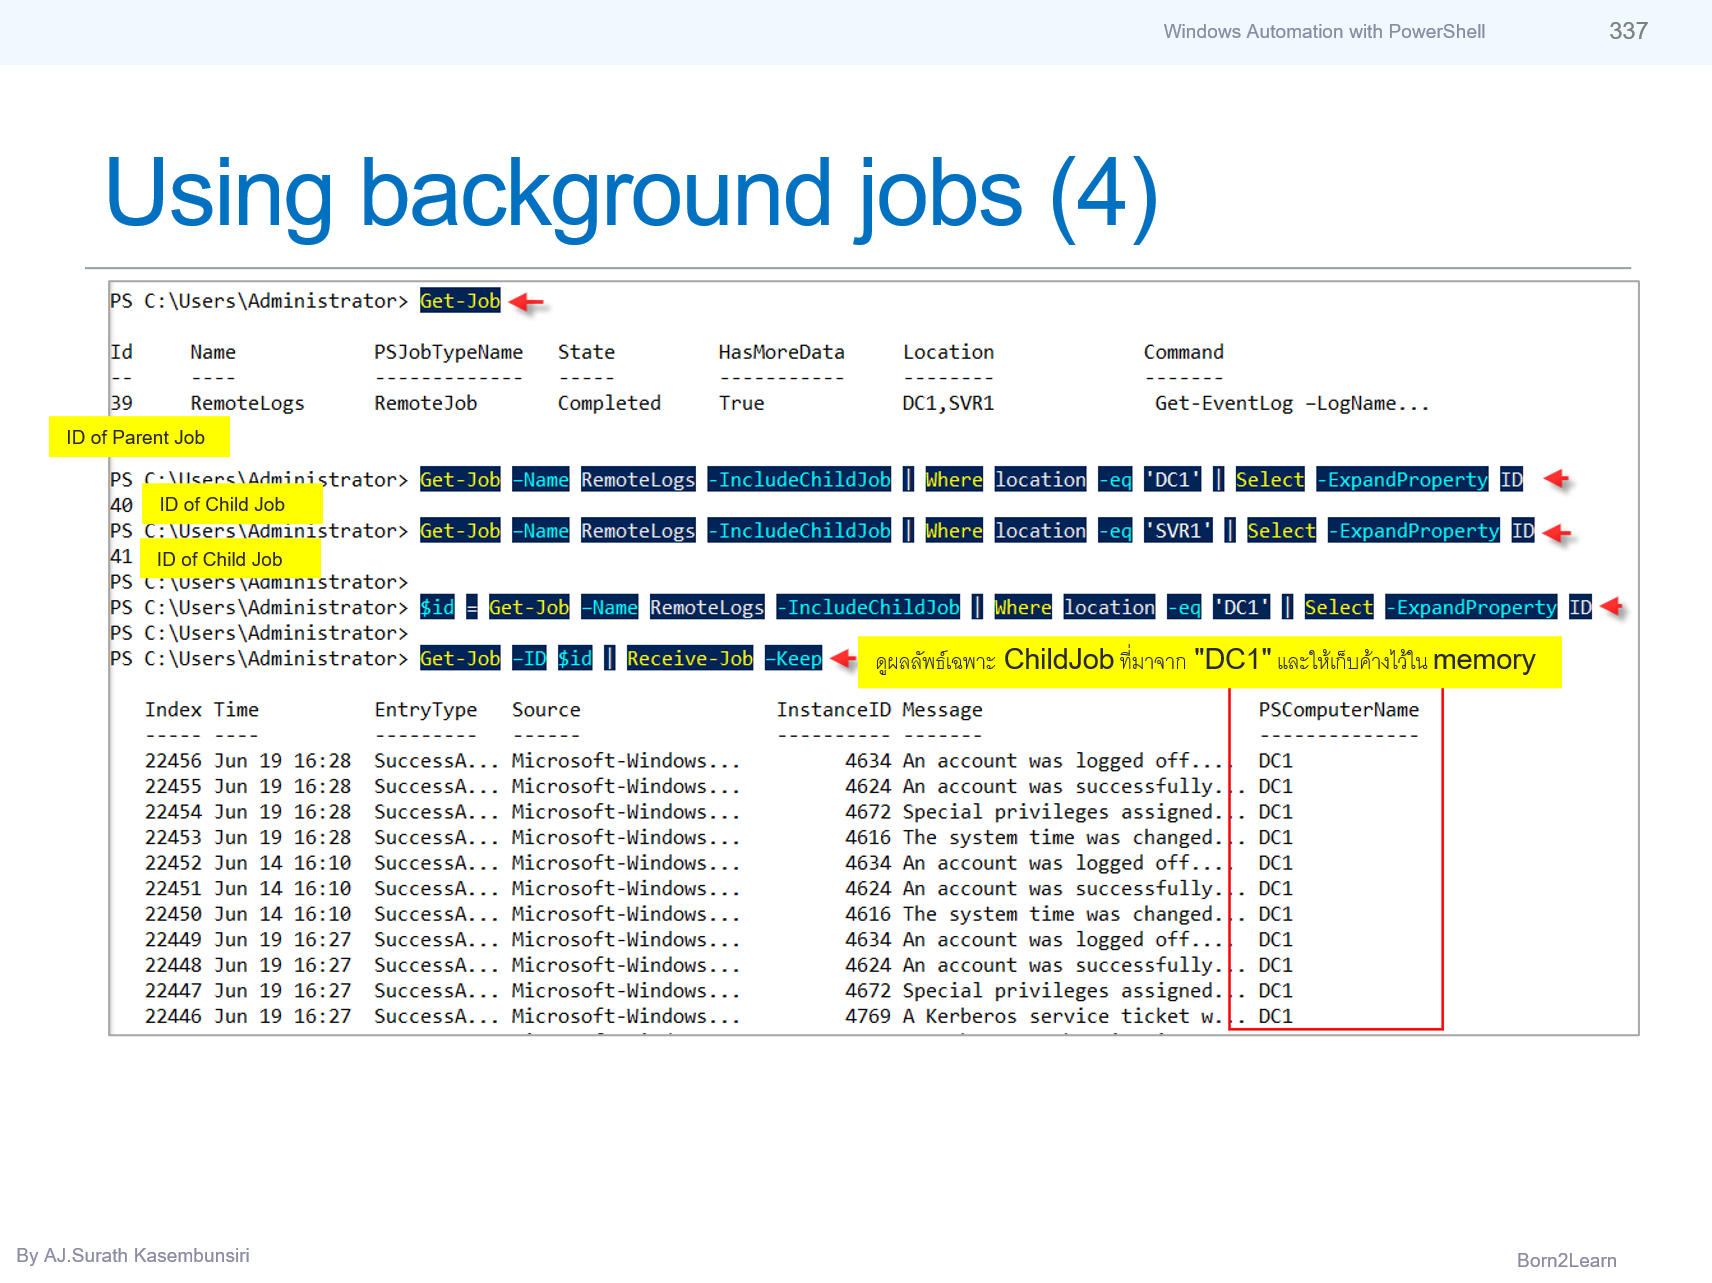The width and height of the screenshot is (1712, 1283).
Task: Click the 'PSJobTypeName' column header
Action: [x=448, y=352]
